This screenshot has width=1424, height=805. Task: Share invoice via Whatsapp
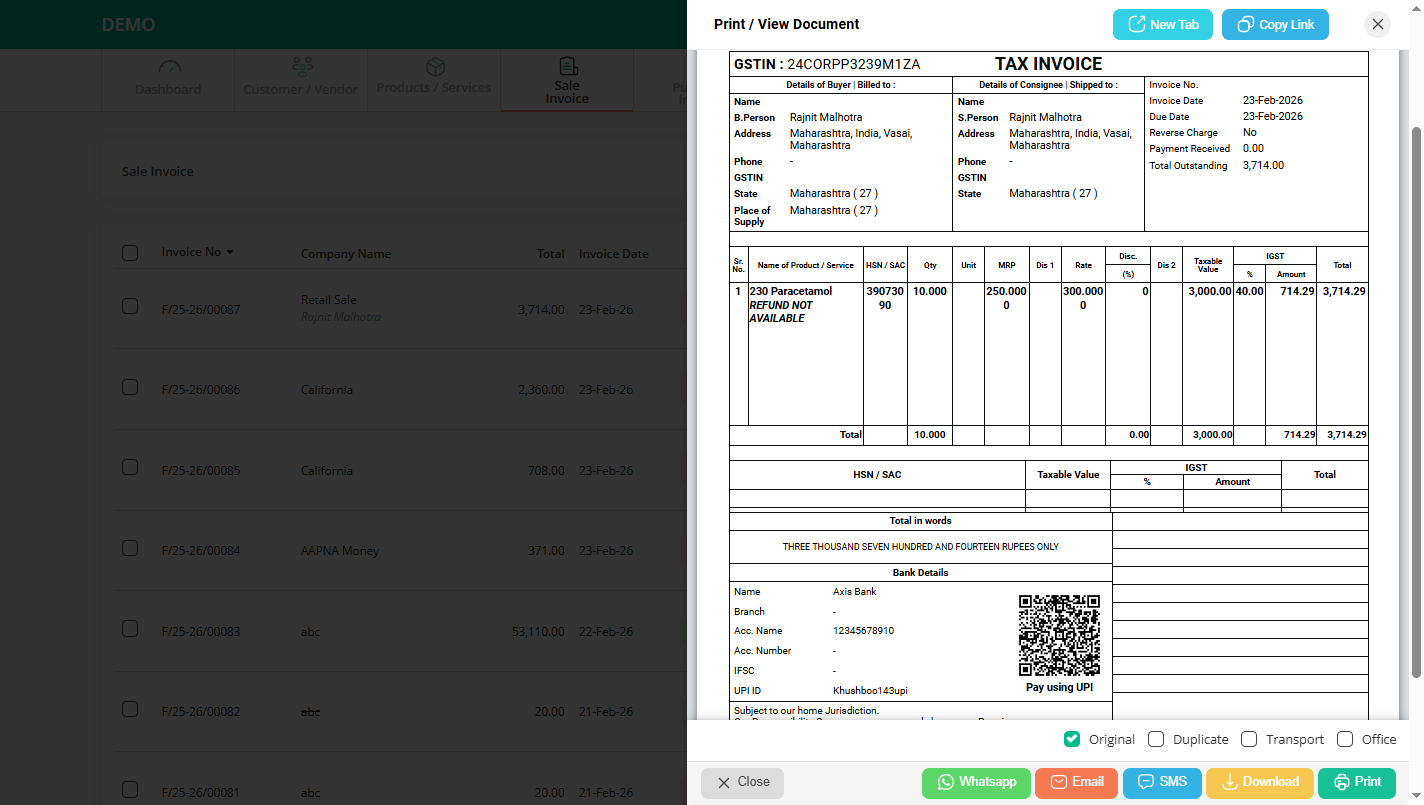tap(976, 782)
